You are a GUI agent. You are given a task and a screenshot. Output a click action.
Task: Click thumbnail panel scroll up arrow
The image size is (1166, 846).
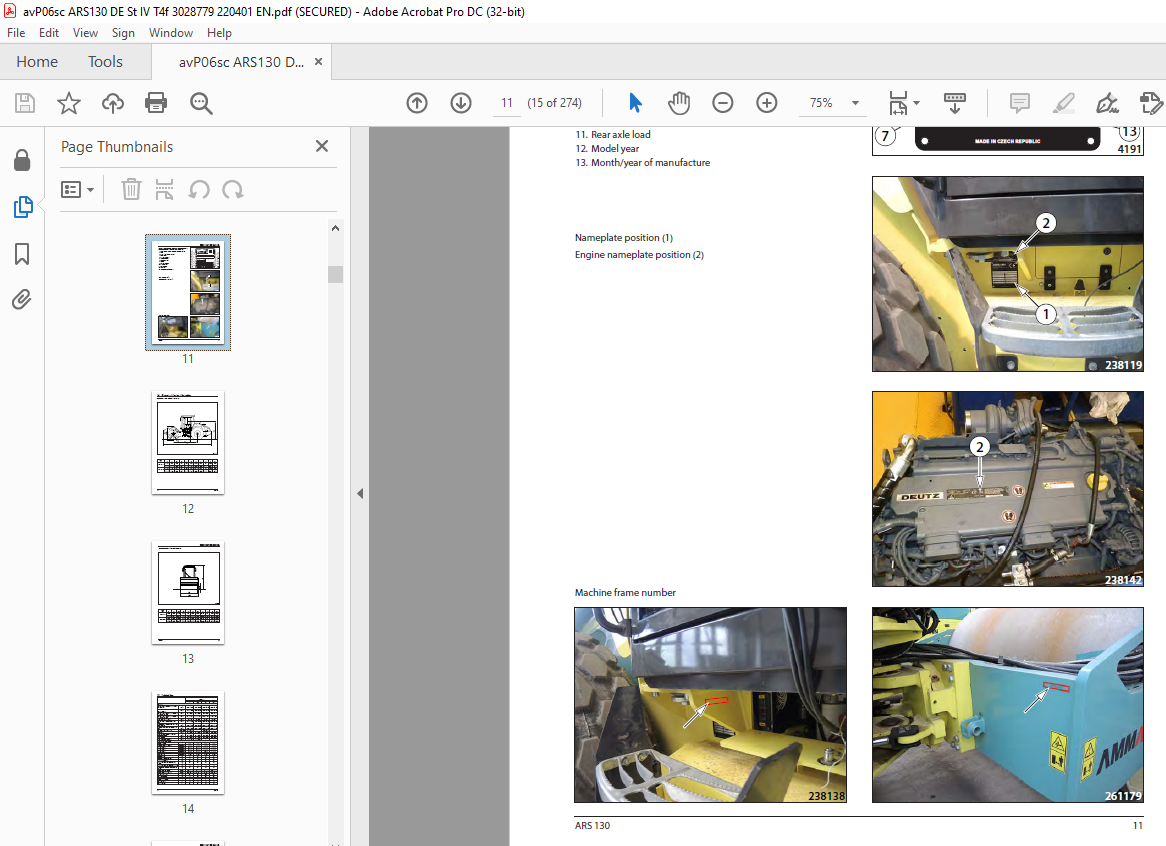335,228
